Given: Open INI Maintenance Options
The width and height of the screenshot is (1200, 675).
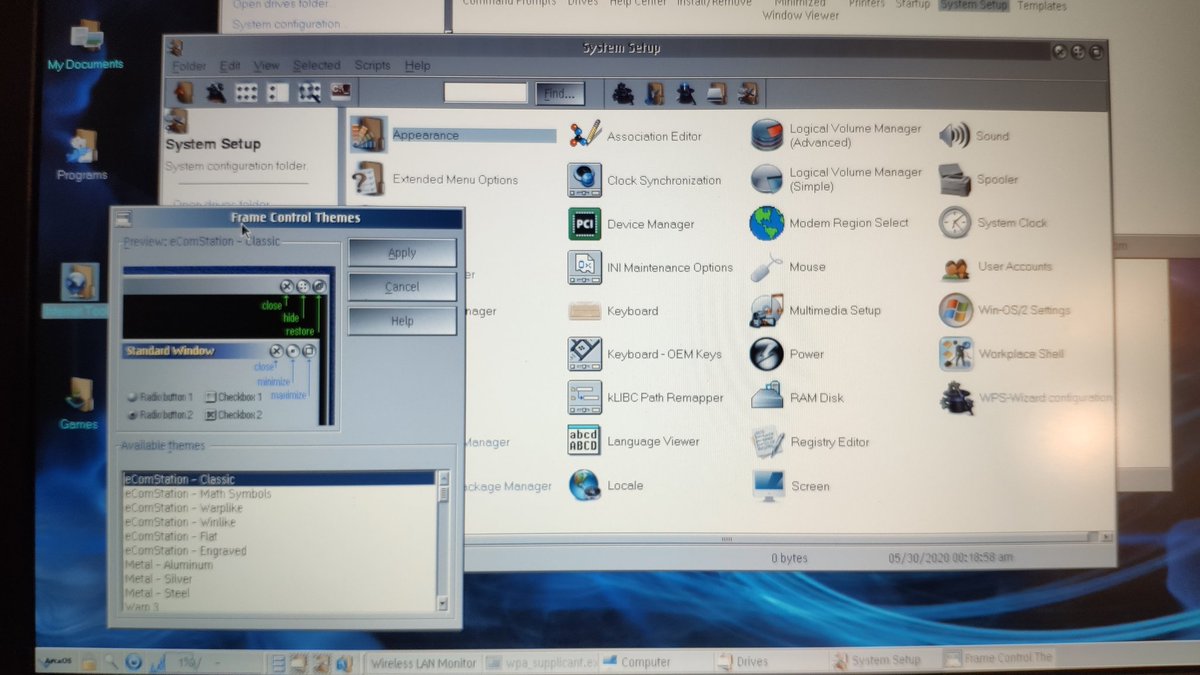Looking at the screenshot, I should pyautogui.click(x=585, y=267).
